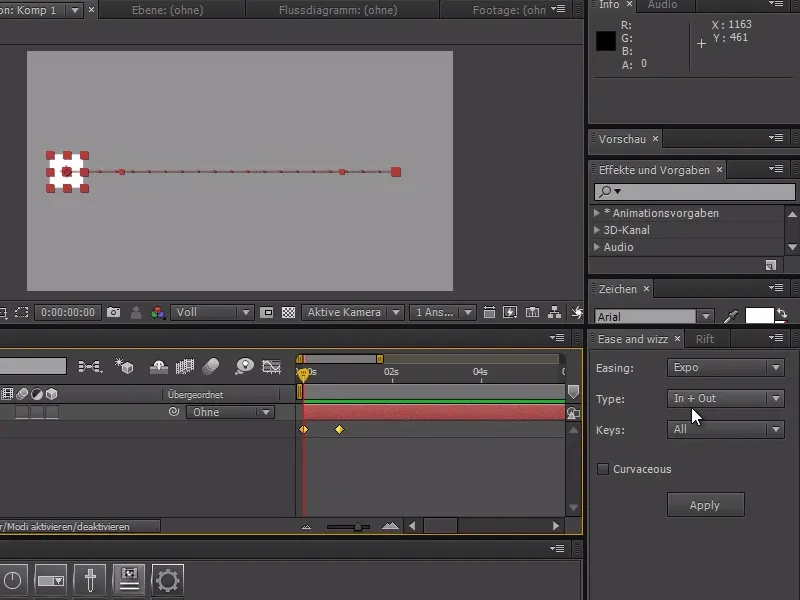Click the adjustment layer column header icon
Image resolution: width=800 pixels, height=600 pixels.
[x=37, y=394]
